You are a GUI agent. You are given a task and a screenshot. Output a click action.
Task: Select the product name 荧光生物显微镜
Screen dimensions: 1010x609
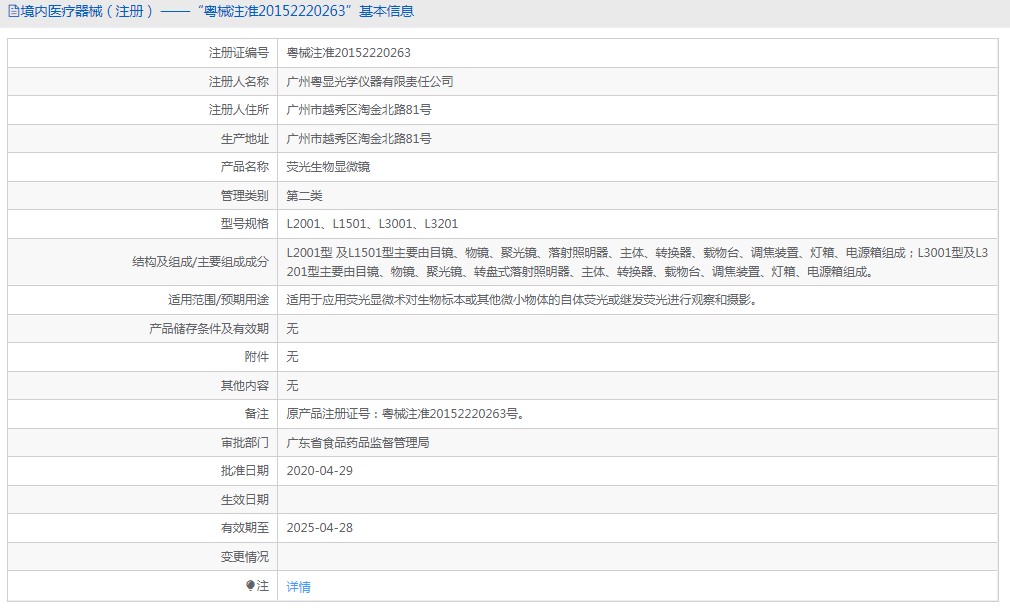328,167
